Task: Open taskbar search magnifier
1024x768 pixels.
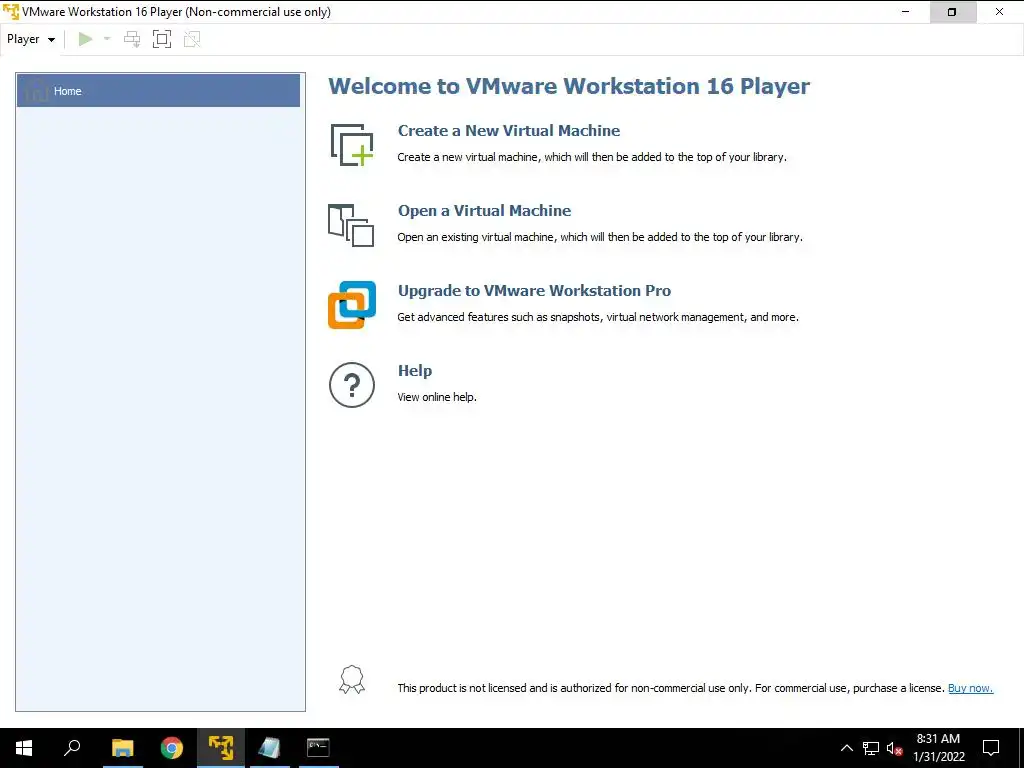Action: tap(72, 748)
